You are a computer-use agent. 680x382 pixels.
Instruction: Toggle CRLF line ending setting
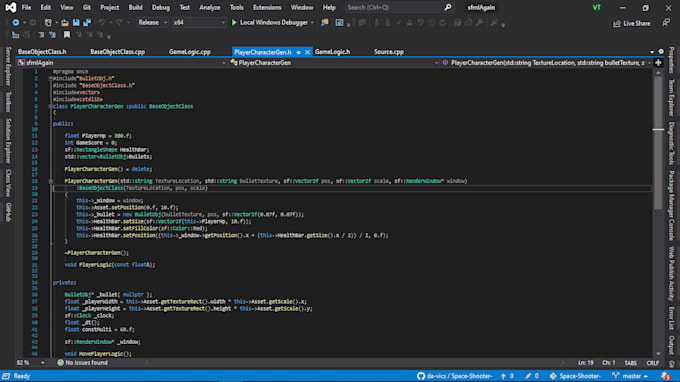[653, 363]
